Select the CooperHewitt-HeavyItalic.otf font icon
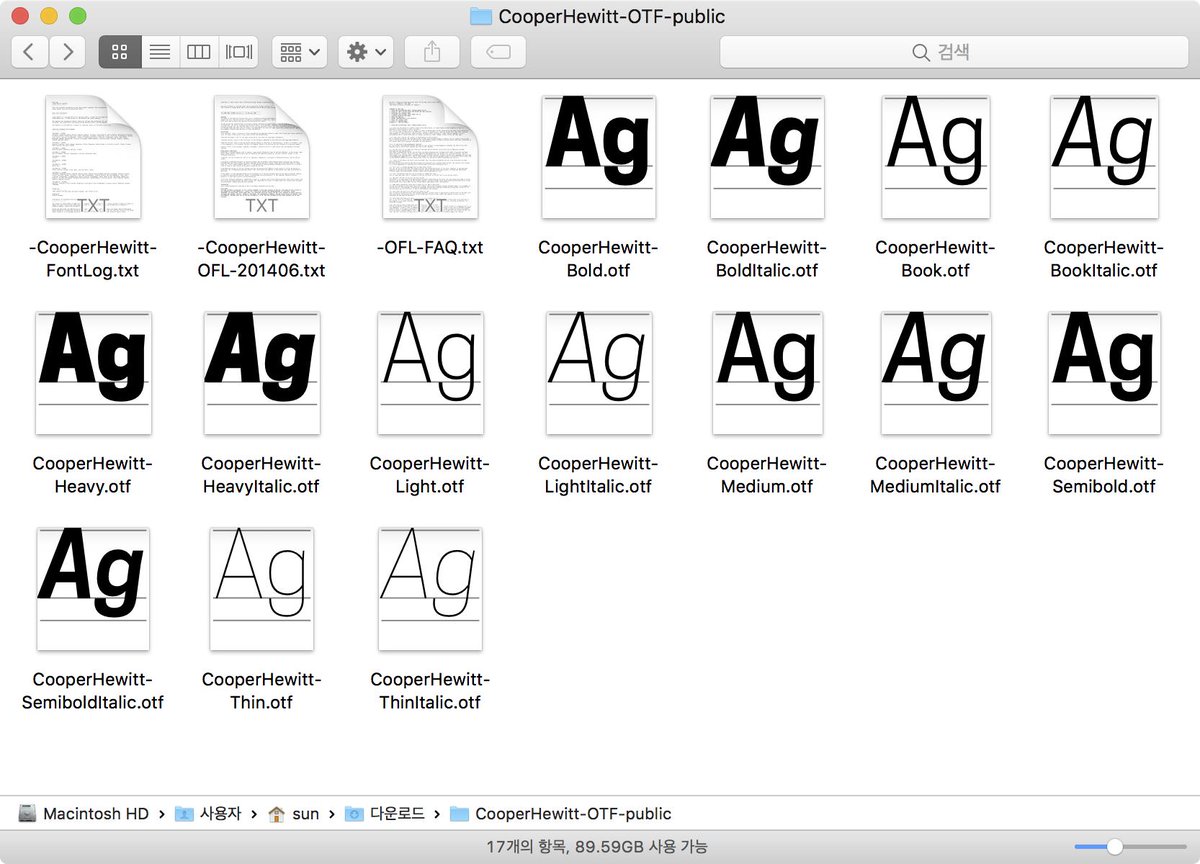The image size is (1200, 864). click(x=261, y=373)
